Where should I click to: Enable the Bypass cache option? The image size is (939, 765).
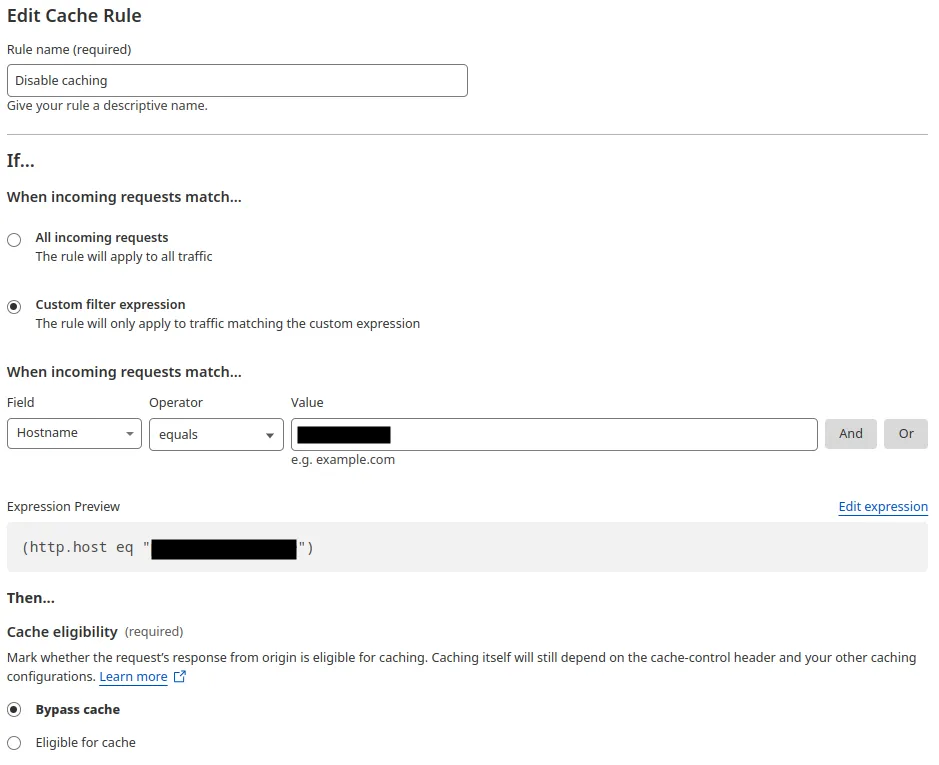14,709
